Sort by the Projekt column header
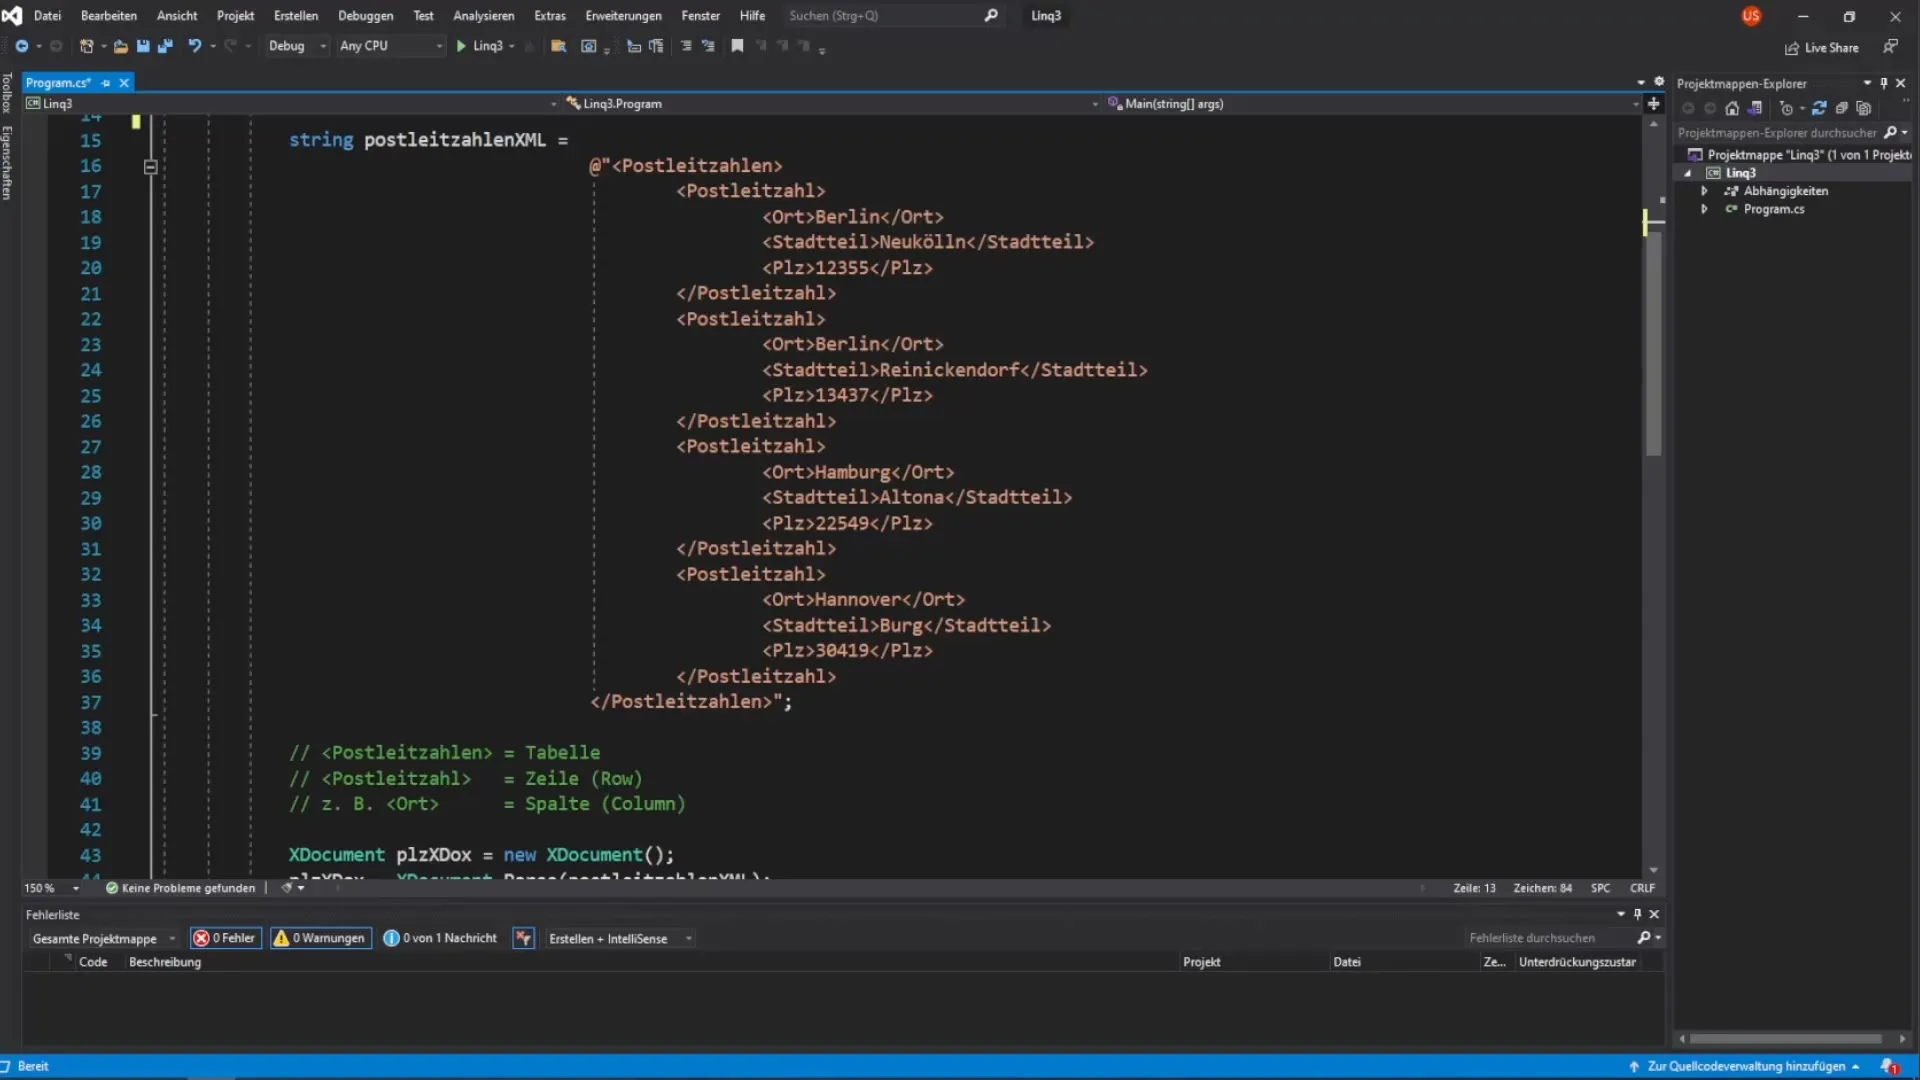1920x1080 pixels. 1202,962
